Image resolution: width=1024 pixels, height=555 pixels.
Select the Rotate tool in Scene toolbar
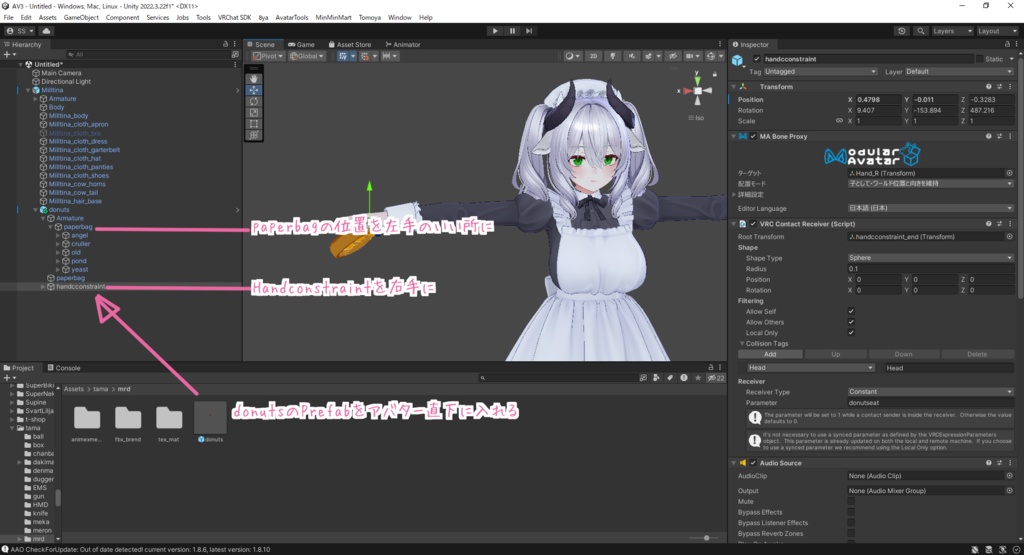(253, 101)
